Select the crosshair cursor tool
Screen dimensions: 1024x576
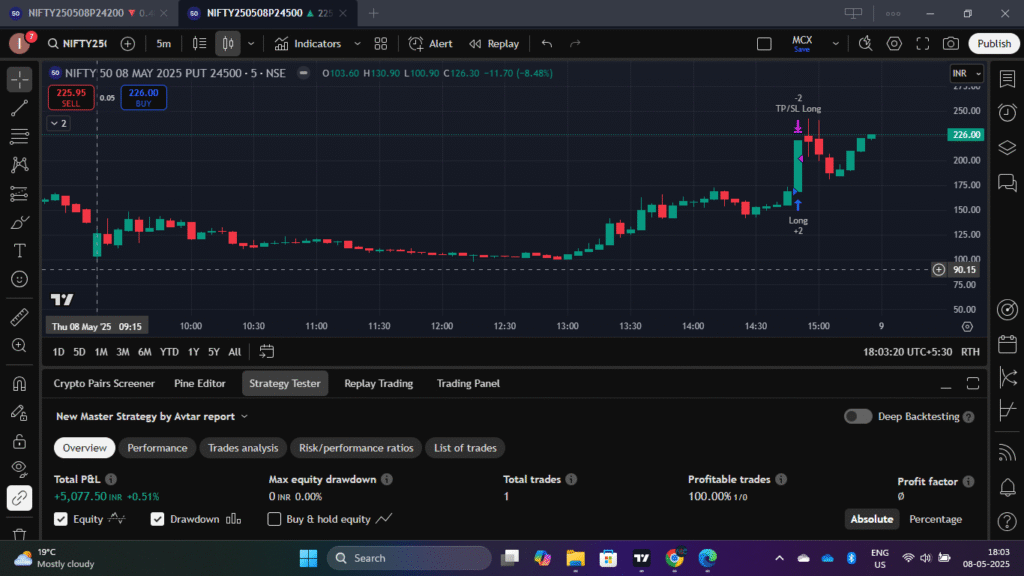pyautogui.click(x=20, y=80)
